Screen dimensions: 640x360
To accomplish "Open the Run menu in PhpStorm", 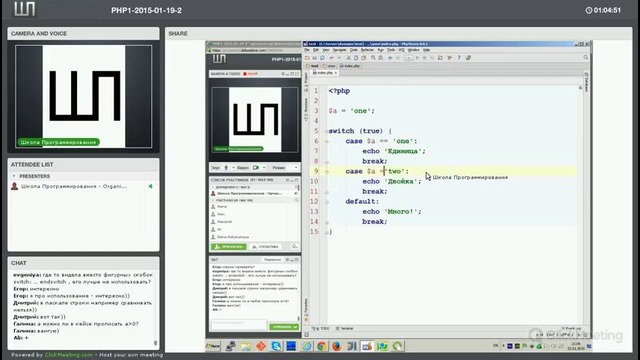I will click(x=380, y=50).
